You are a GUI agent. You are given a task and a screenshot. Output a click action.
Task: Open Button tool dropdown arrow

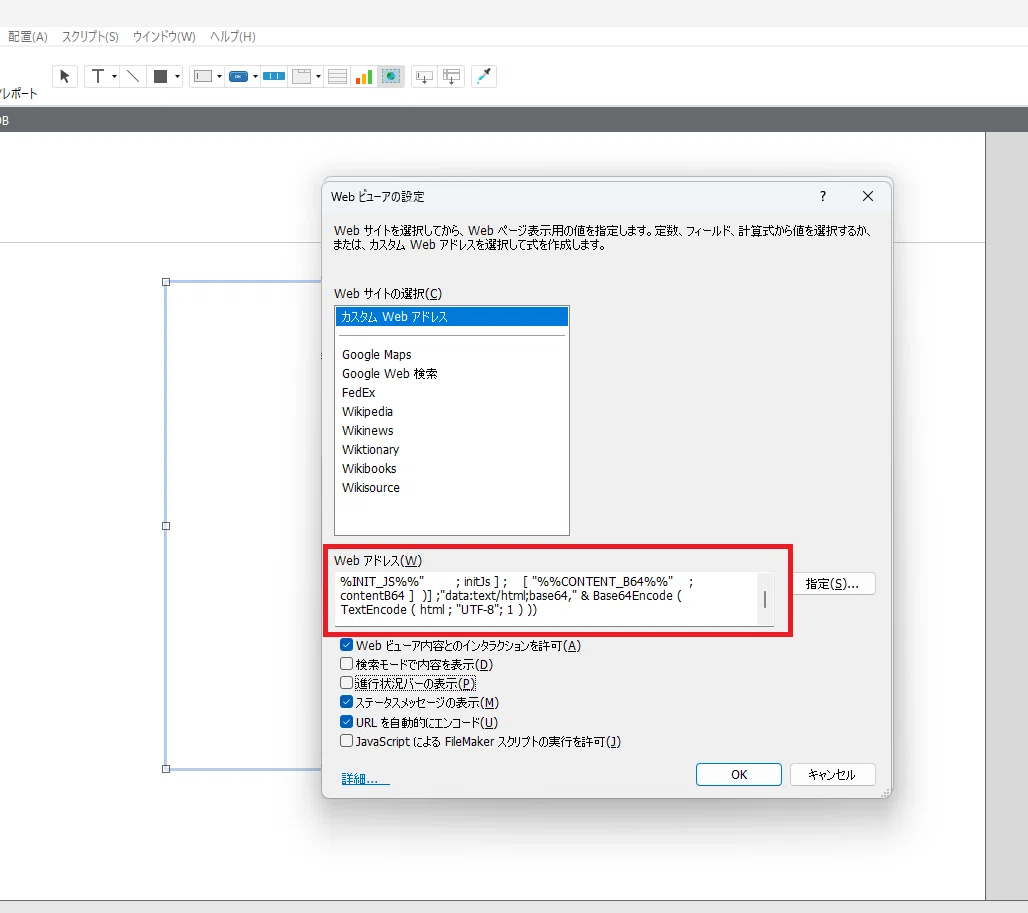point(255,77)
